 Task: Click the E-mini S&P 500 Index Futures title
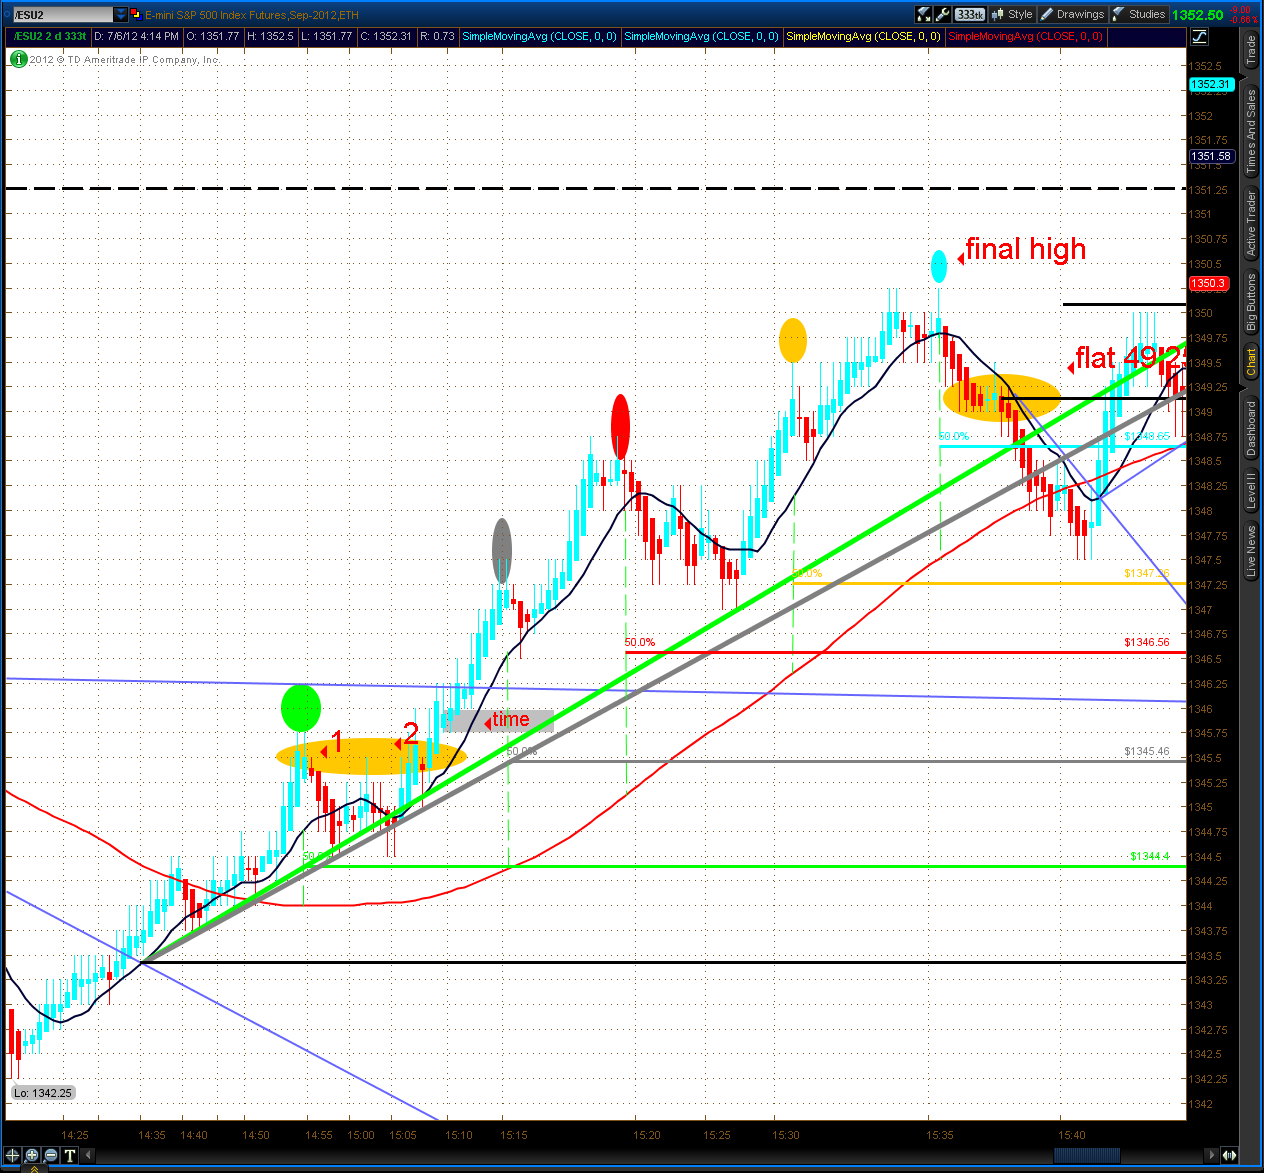point(251,15)
